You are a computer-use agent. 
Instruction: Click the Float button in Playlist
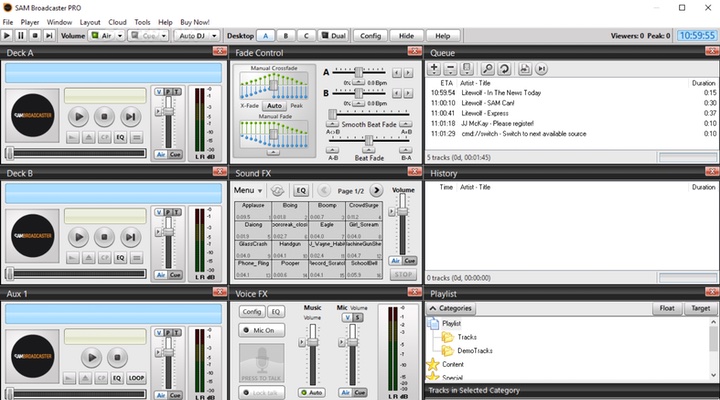[667, 308]
